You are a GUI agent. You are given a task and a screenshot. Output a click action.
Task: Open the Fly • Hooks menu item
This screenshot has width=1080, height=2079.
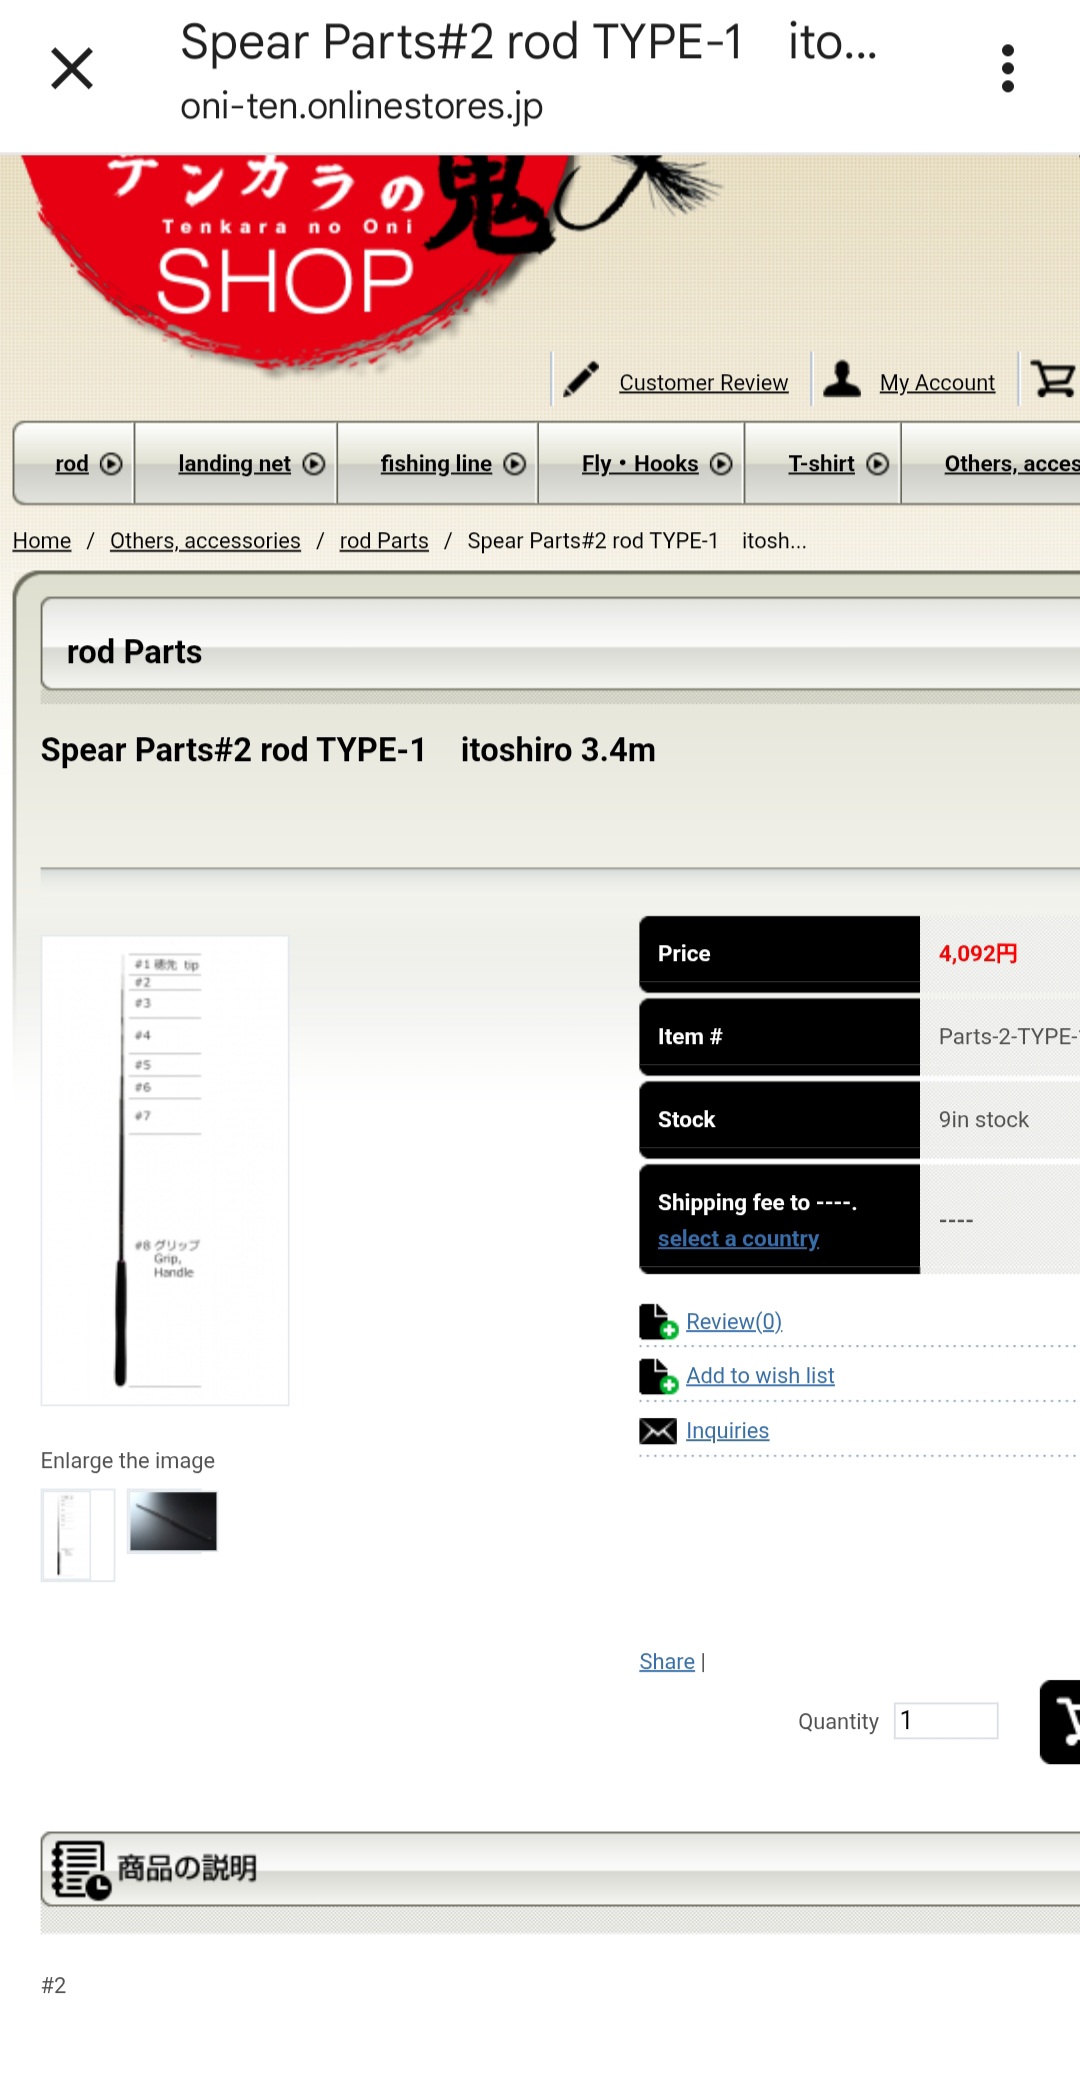tap(640, 464)
